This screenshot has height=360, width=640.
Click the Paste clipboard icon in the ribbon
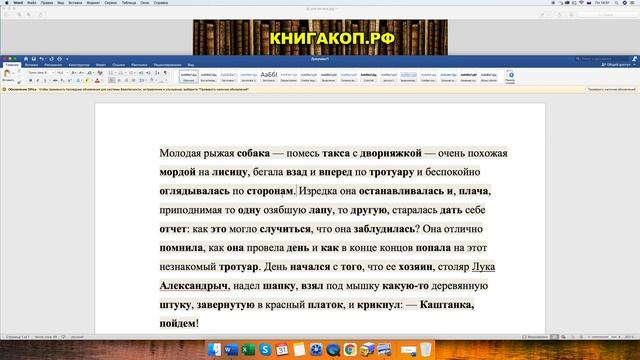[7, 73]
